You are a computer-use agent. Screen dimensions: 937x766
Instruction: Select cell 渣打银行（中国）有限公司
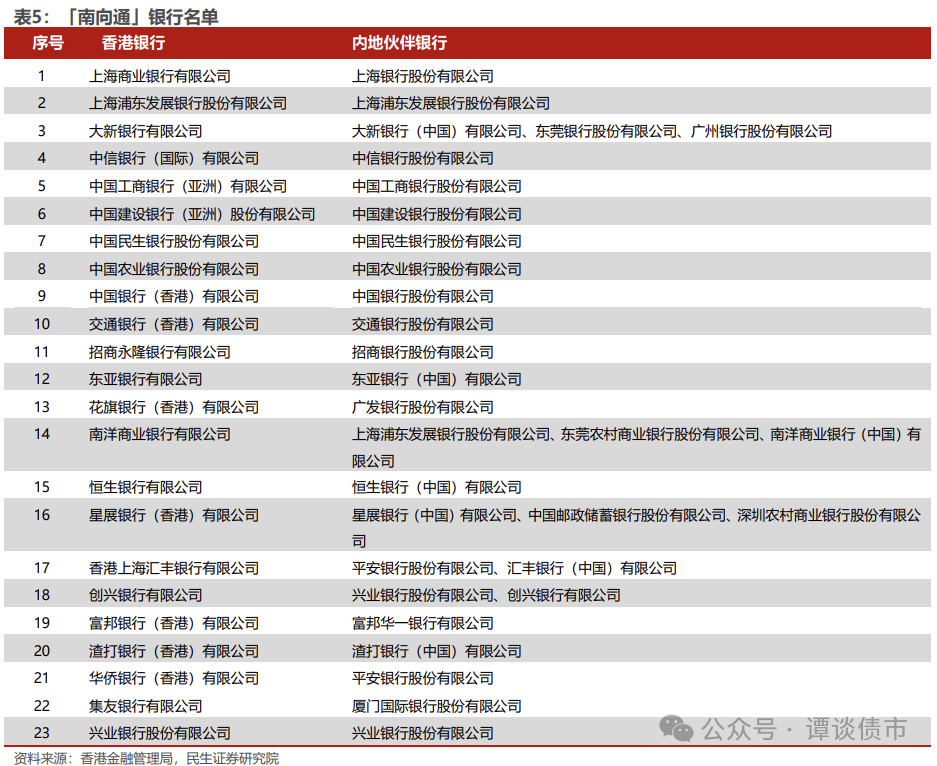click(437, 651)
